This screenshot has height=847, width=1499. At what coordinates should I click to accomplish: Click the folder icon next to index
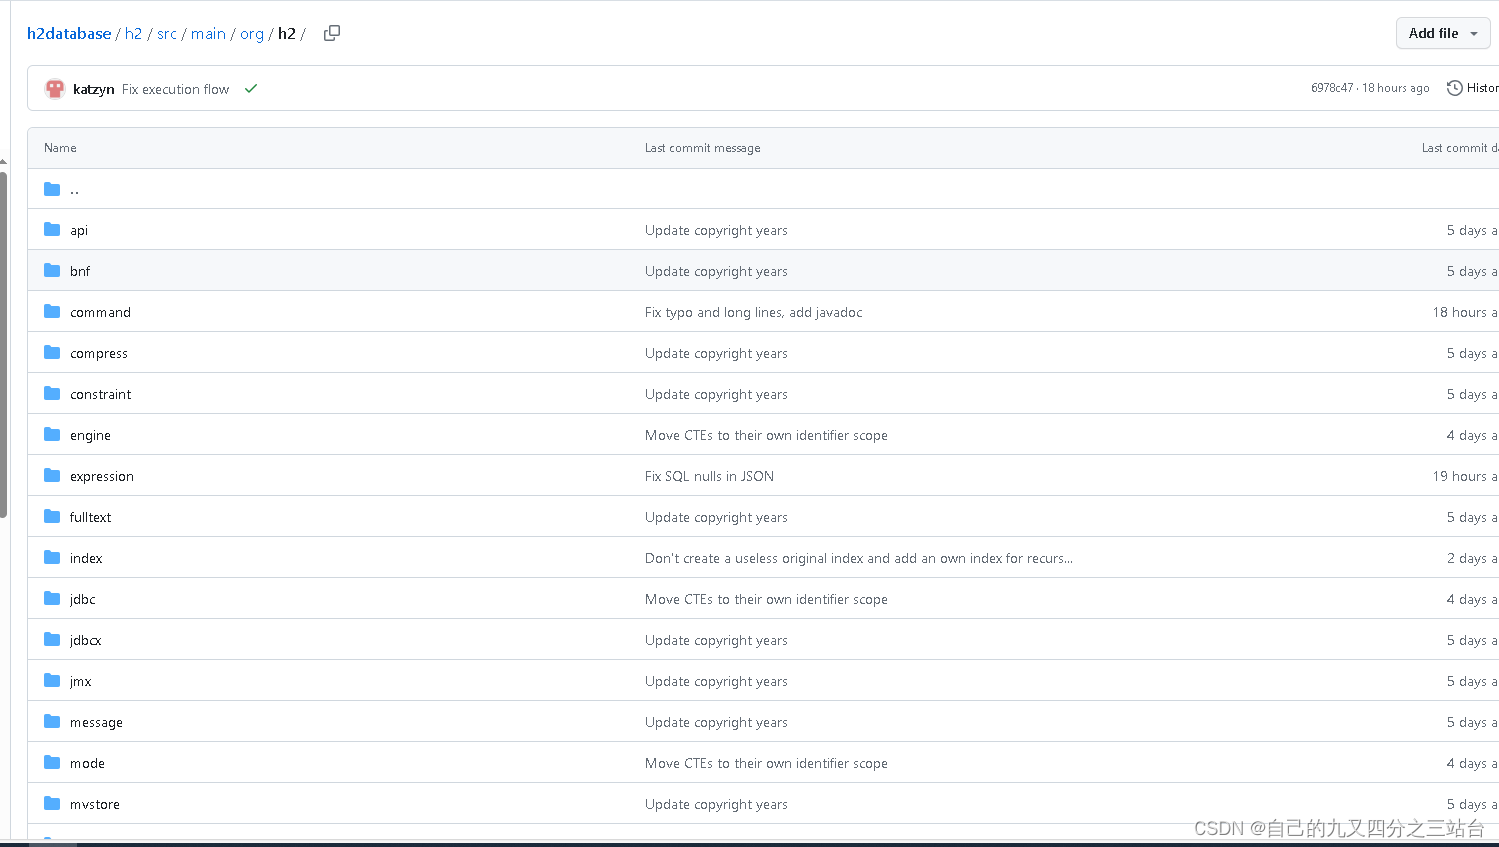click(52, 558)
